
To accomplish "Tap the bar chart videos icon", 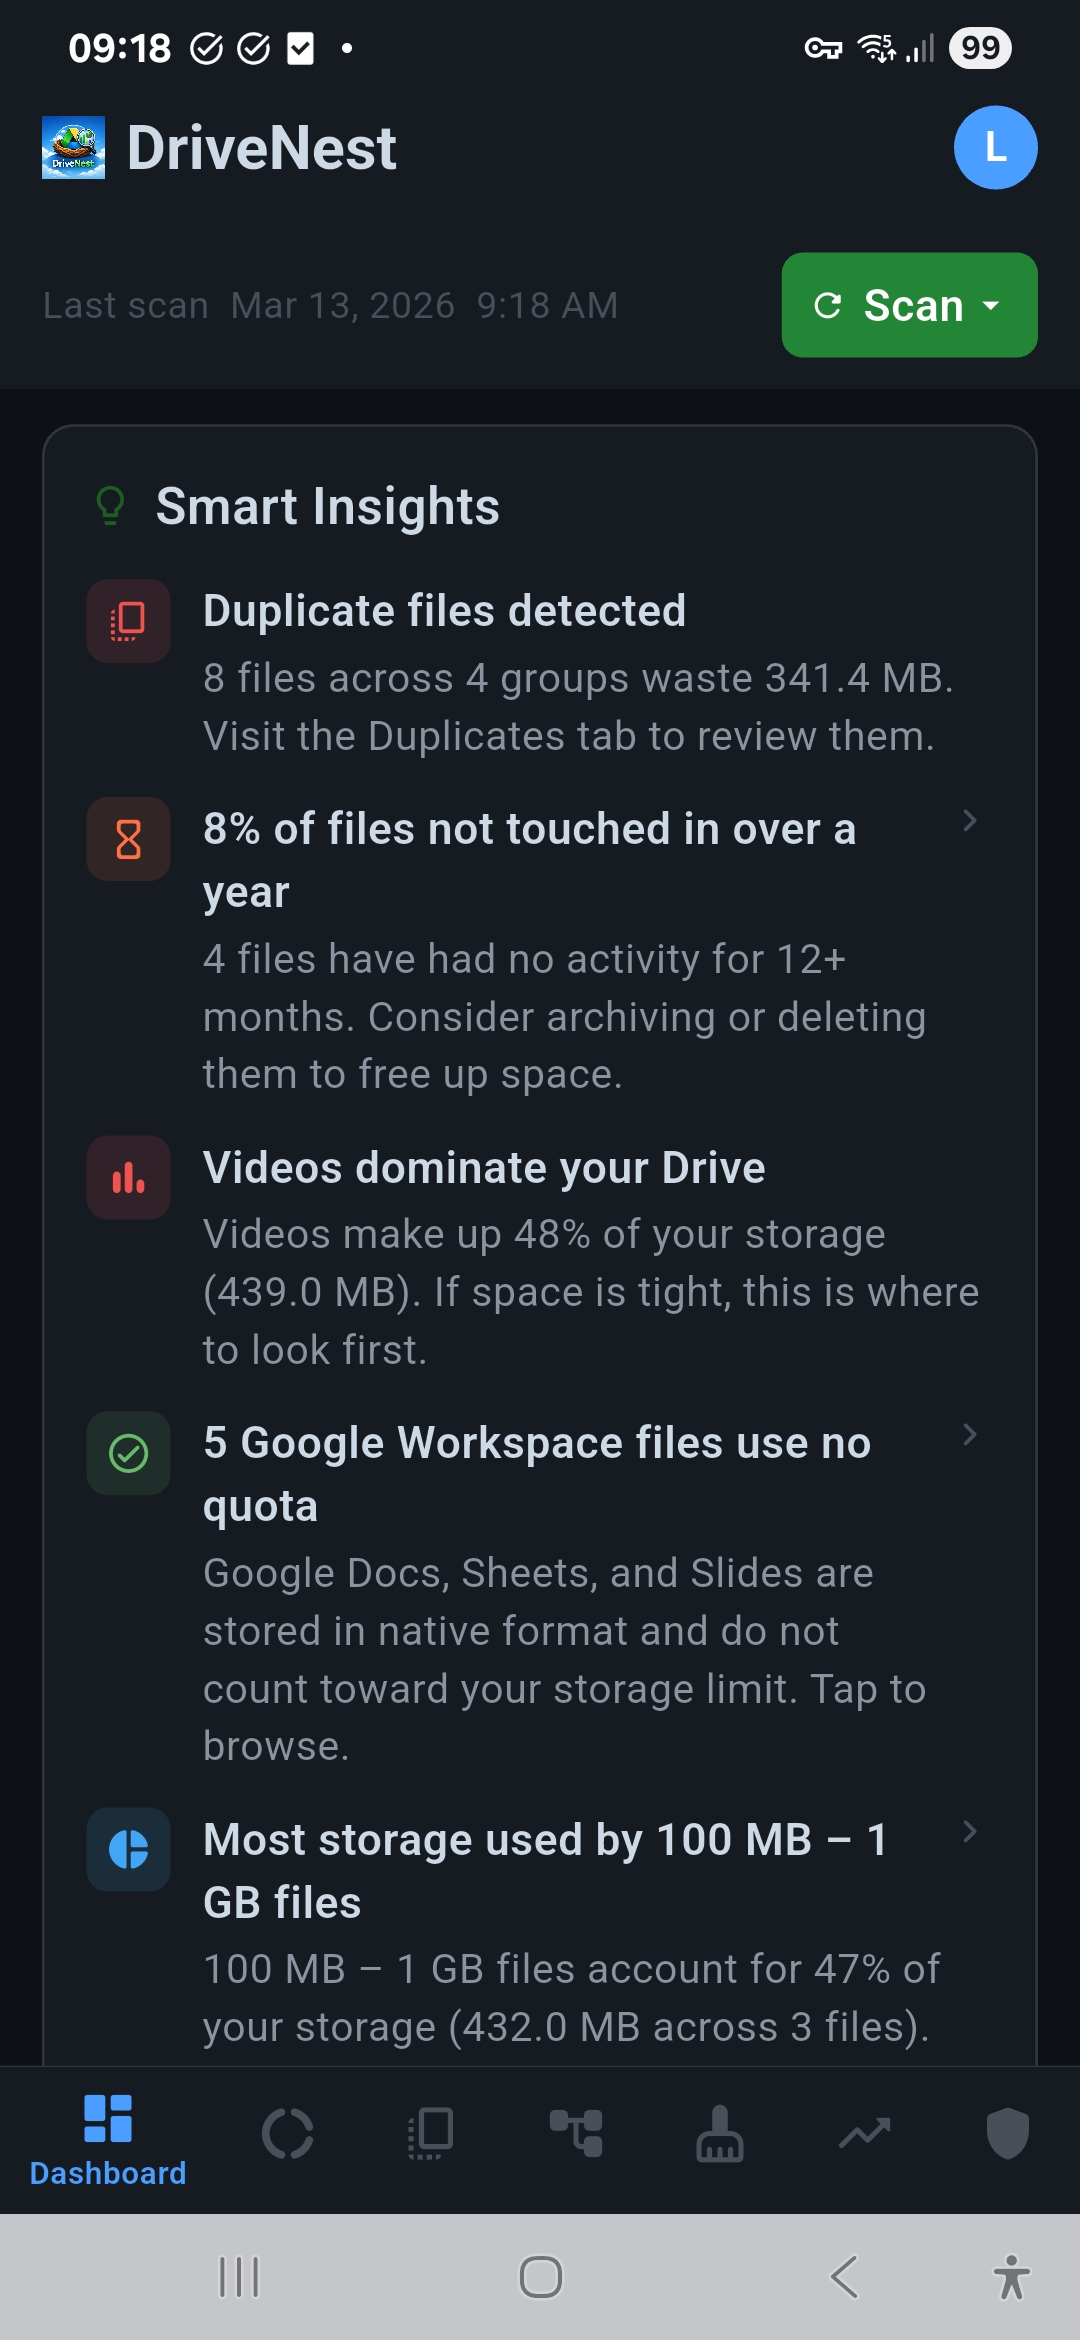I will click(128, 1178).
